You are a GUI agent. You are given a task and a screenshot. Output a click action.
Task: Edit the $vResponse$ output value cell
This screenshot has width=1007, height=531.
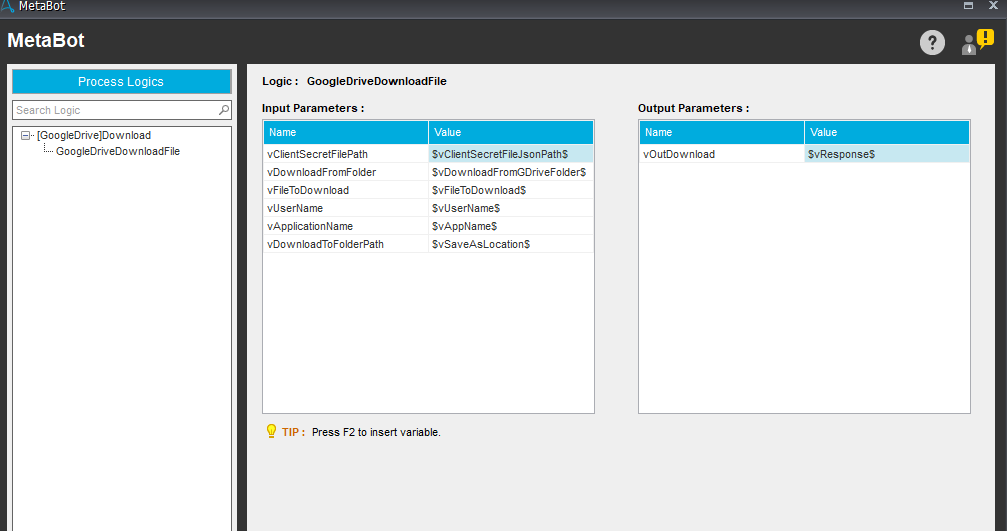[886, 154]
